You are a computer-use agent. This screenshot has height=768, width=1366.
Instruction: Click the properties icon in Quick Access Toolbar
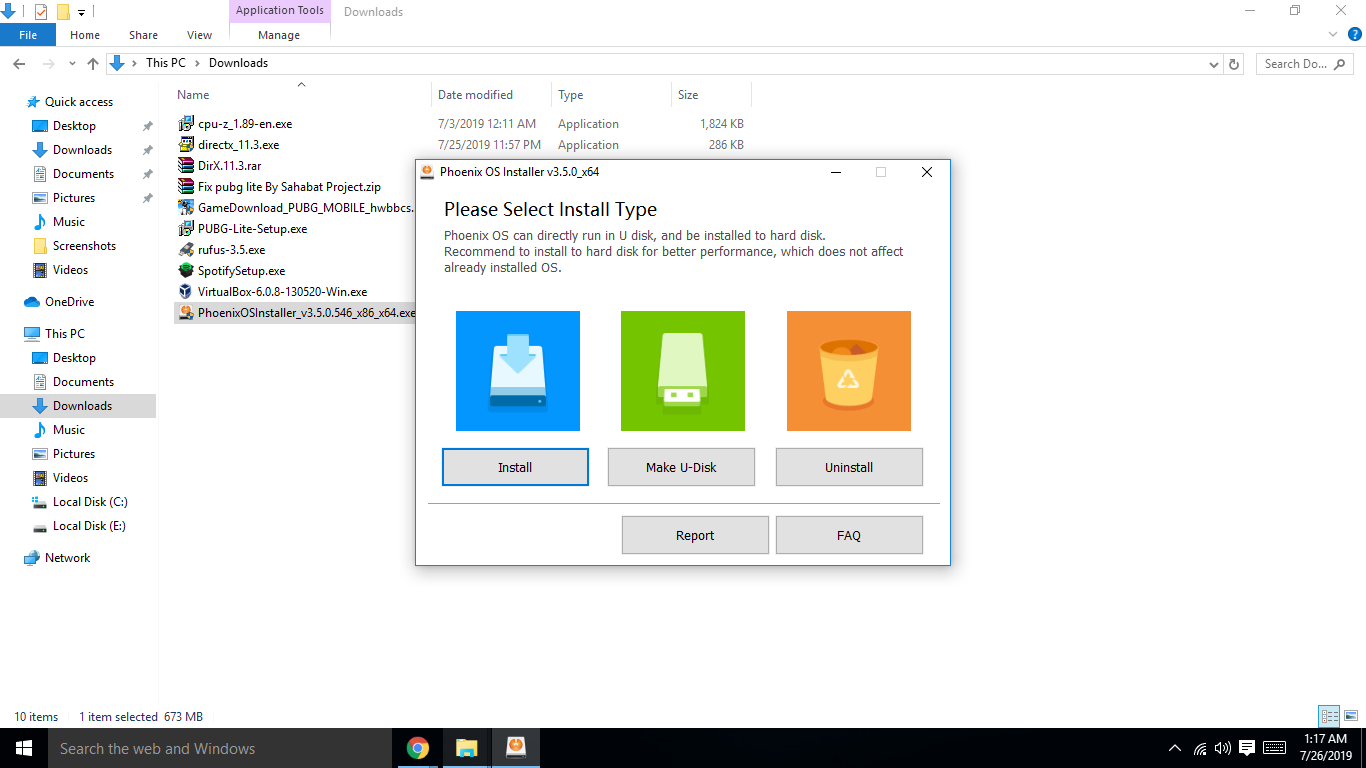(x=41, y=12)
